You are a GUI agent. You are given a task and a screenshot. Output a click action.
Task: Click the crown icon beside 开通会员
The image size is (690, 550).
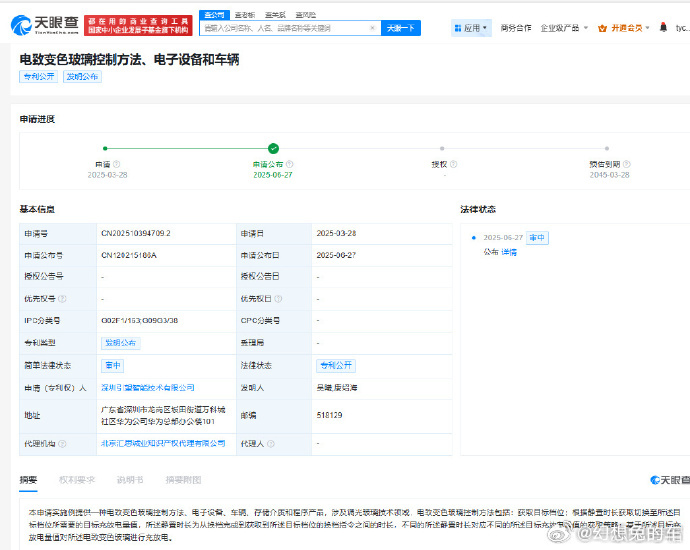[x=602, y=28]
